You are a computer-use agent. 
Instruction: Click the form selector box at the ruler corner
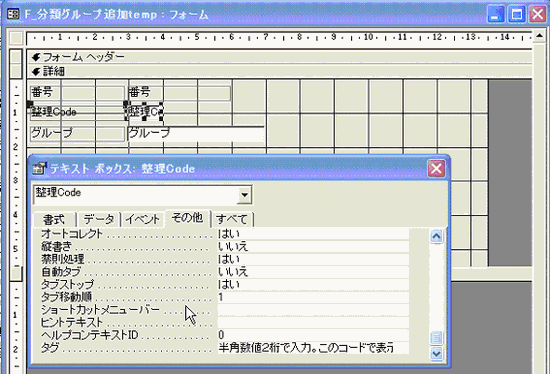click(16, 38)
